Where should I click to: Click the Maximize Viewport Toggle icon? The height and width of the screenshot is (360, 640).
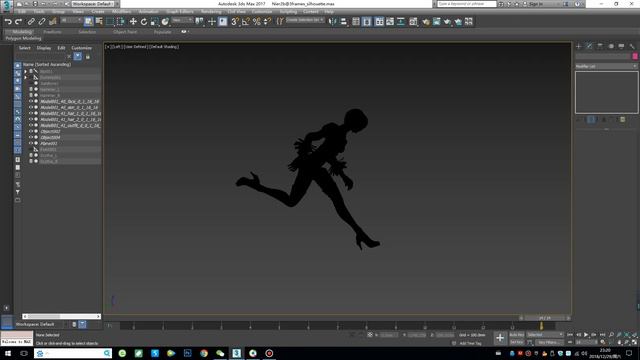[x=634, y=342]
